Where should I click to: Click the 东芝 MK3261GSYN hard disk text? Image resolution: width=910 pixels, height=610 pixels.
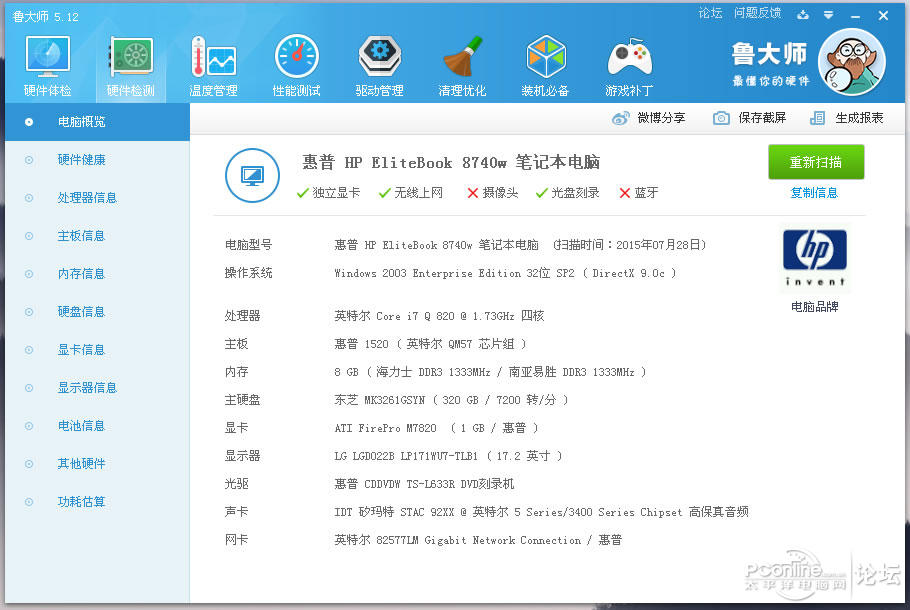[x=451, y=400]
